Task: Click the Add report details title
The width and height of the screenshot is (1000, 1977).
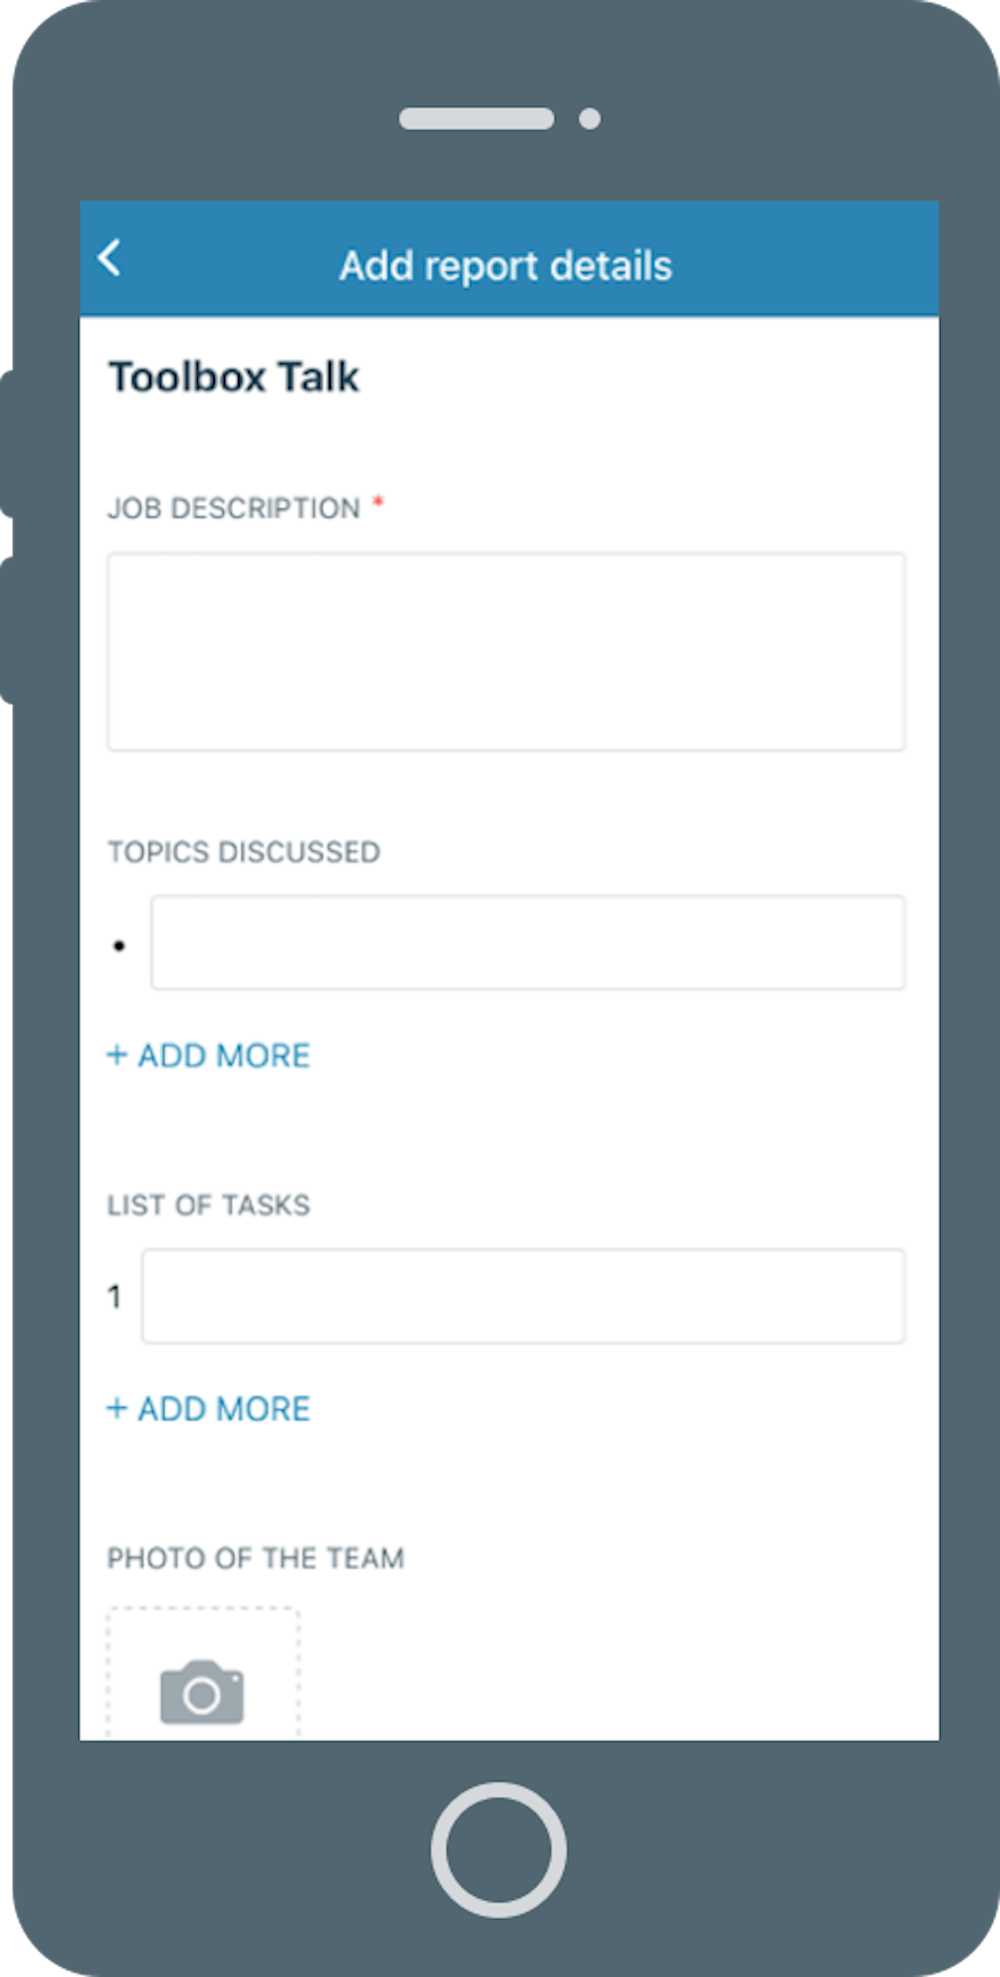Action: point(506,266)
